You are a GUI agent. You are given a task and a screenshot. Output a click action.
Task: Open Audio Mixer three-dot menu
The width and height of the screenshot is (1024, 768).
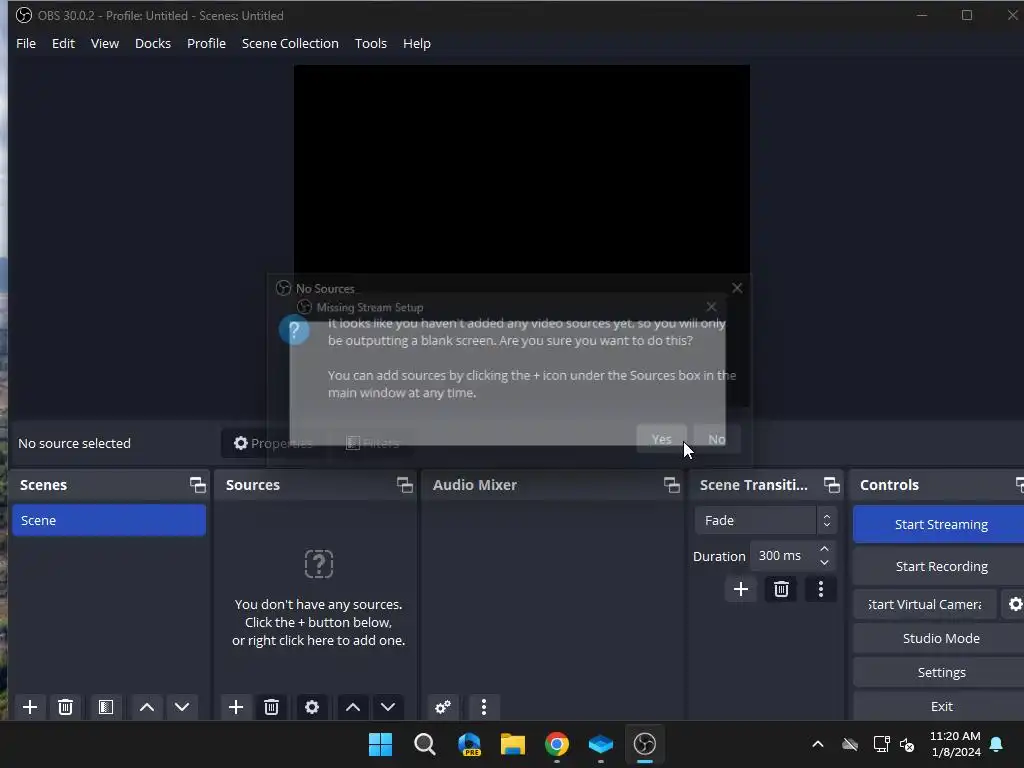pyautogui.click(x=483, y=707)
